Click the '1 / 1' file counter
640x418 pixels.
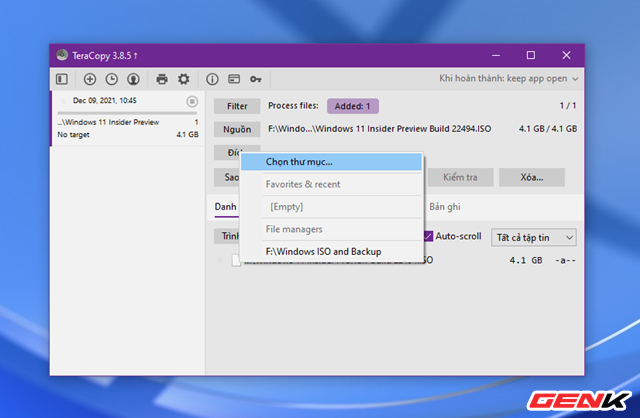click(x=568, y=106)
